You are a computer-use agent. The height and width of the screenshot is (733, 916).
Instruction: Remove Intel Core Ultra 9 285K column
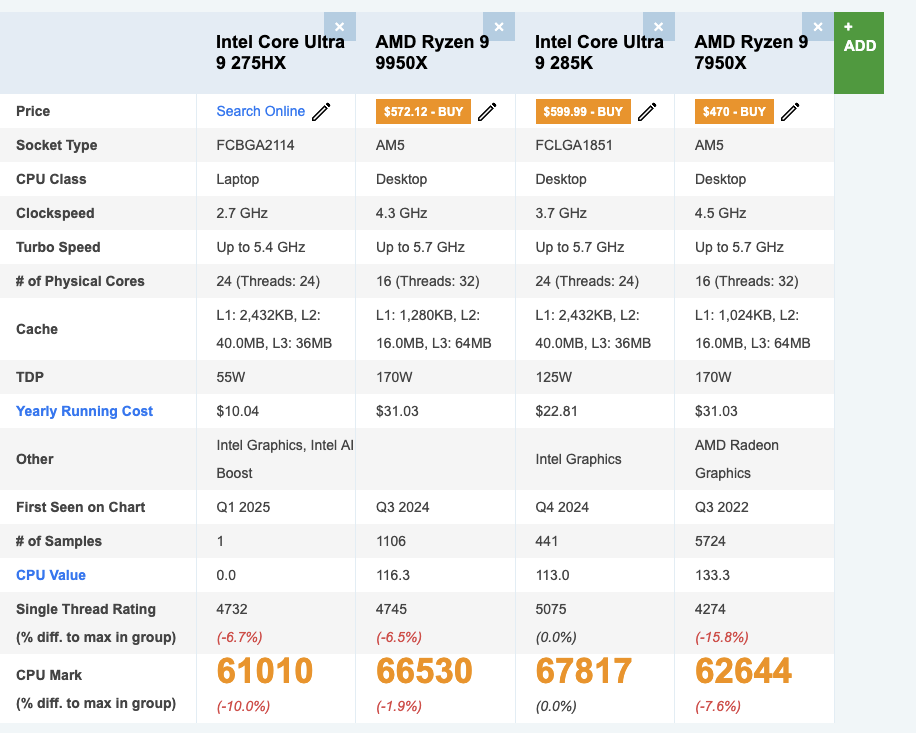coord(658,27)
